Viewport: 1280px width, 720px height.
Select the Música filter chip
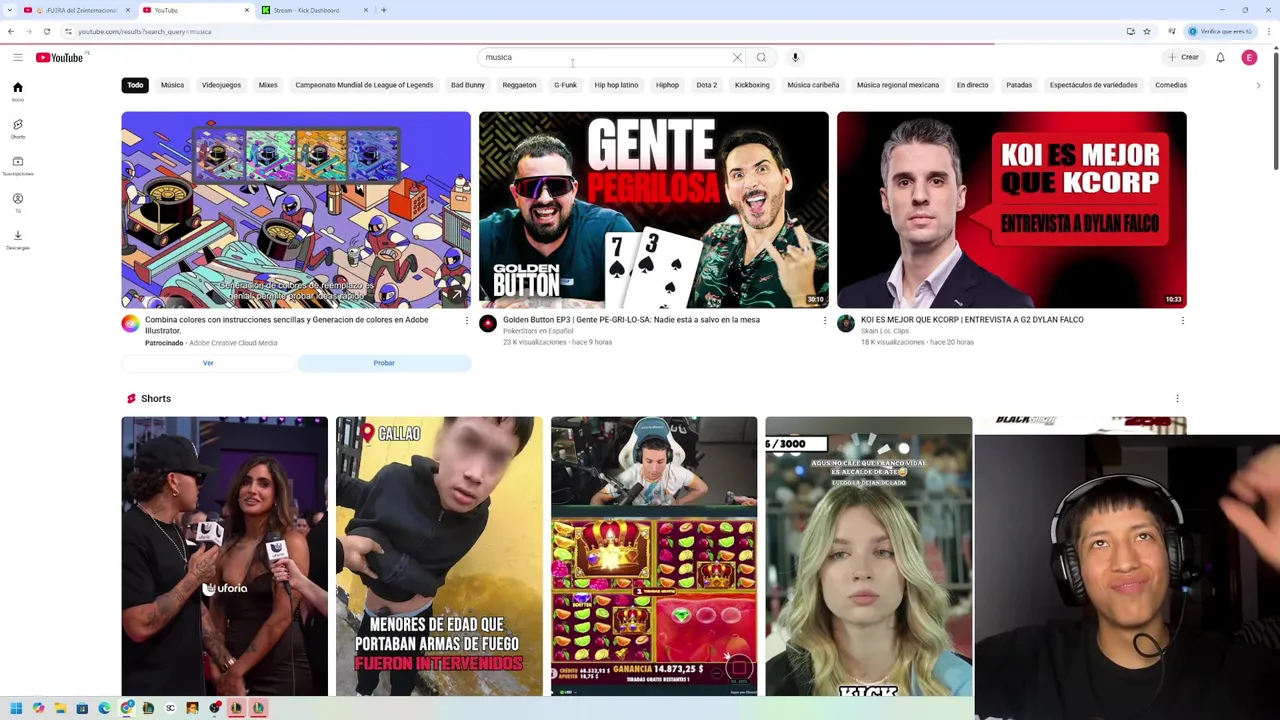click(x=172, y=85)
